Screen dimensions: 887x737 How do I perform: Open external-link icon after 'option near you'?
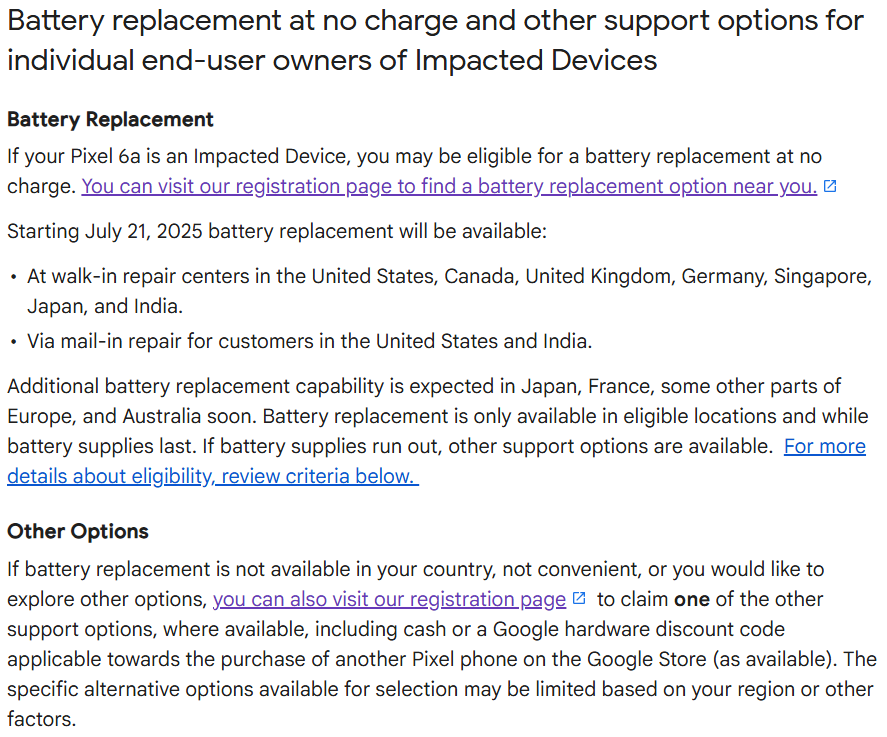830,187
